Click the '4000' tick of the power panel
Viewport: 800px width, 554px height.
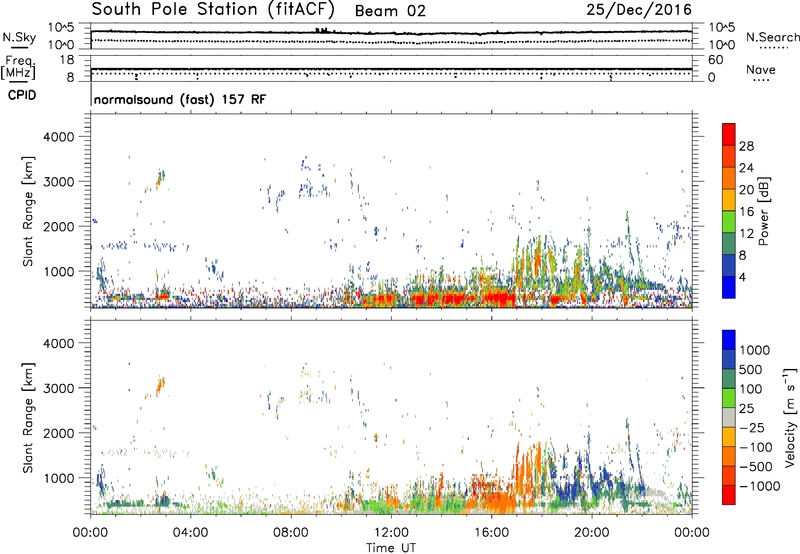tap(58, 137)
